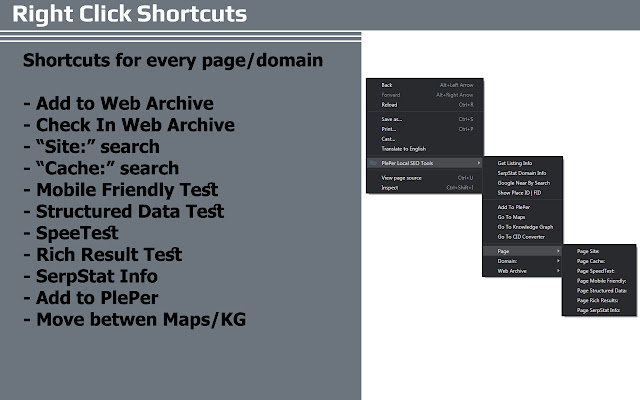640x400 pixels.
Task: Click the '“Site:” search' line
Action: (91, 147)
